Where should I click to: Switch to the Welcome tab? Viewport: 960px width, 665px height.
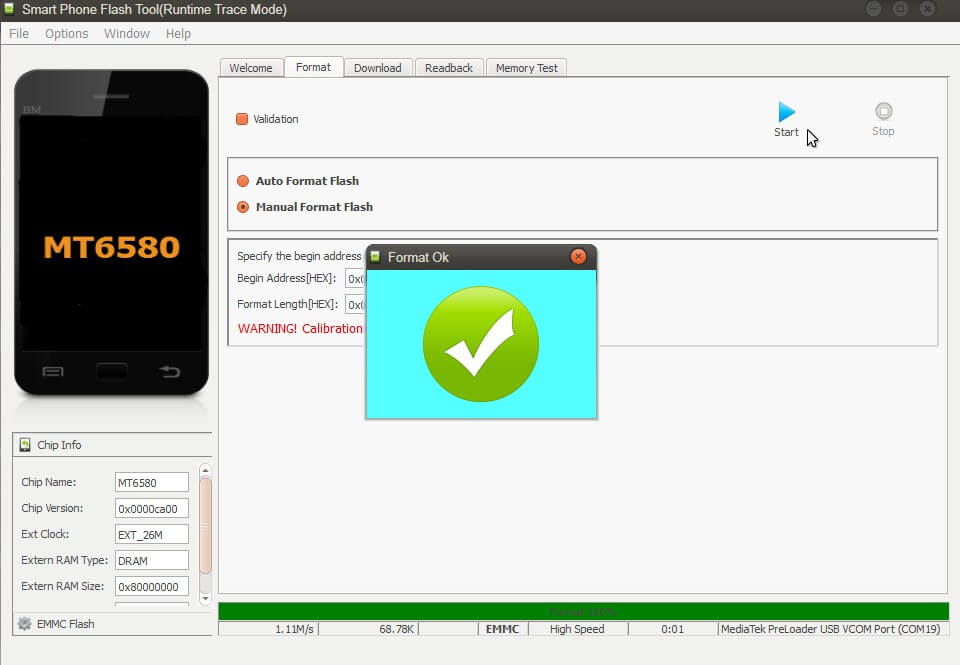pyautogui.click(x=251, y=68)
